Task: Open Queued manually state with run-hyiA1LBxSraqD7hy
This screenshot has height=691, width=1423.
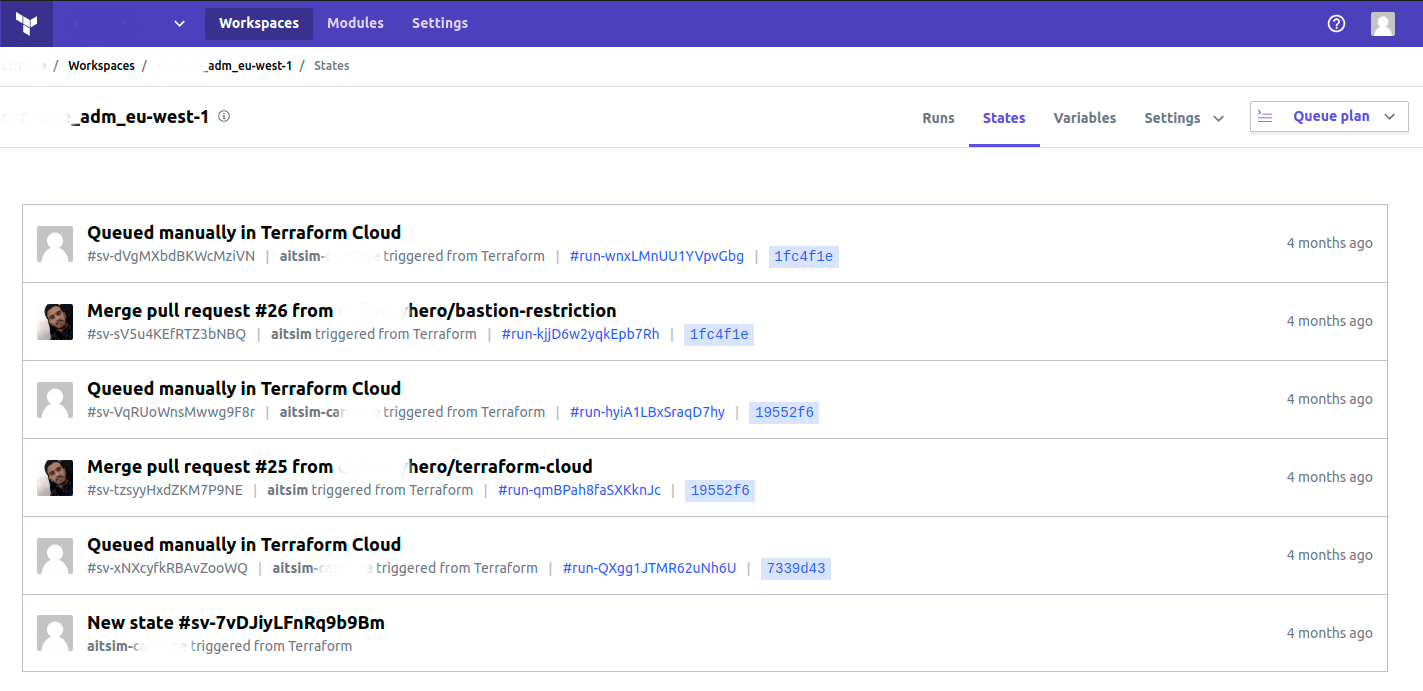Action: tap(244, 389)
